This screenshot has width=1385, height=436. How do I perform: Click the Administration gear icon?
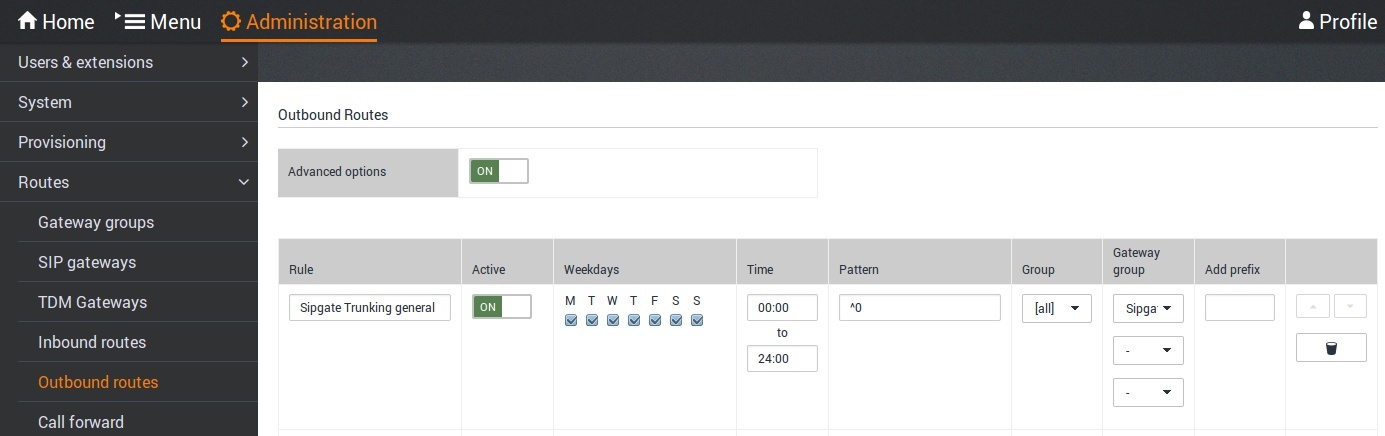[231, 21]
